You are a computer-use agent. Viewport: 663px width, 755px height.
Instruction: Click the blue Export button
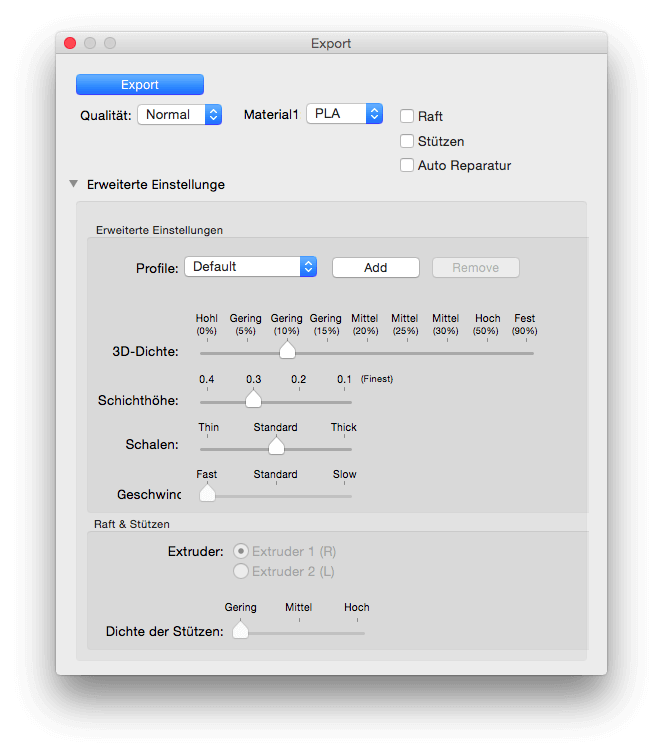pyautogui.click(x=140, y=85)
